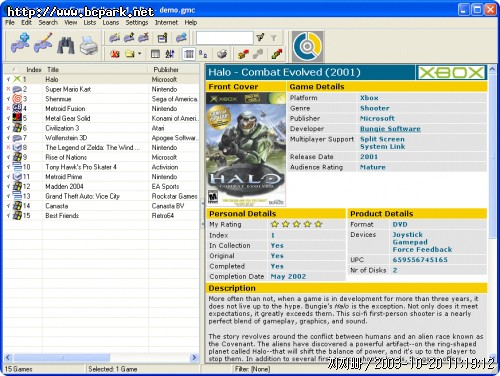Viewport: 500px width, 376px height.
Task: Click the small remove game toolbar icon
Action: [143, 38]
